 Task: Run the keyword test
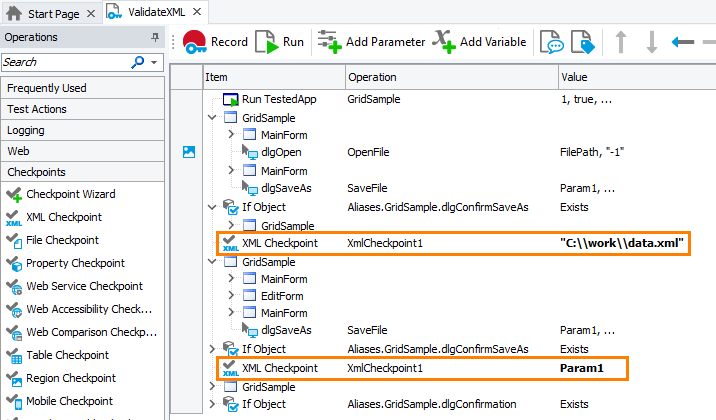[x=280, y=42]
